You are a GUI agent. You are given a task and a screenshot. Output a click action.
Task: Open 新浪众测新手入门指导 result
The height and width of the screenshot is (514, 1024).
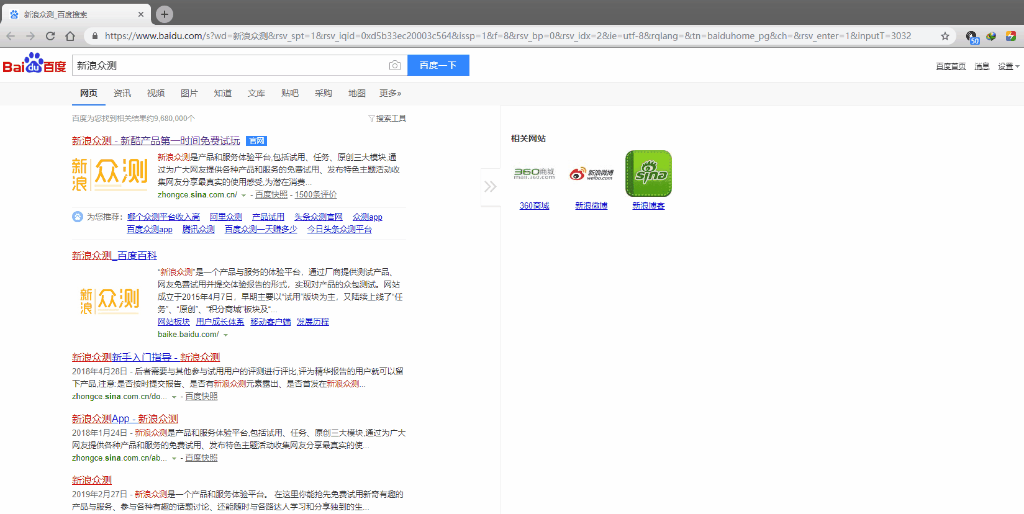tap(146, 357)
